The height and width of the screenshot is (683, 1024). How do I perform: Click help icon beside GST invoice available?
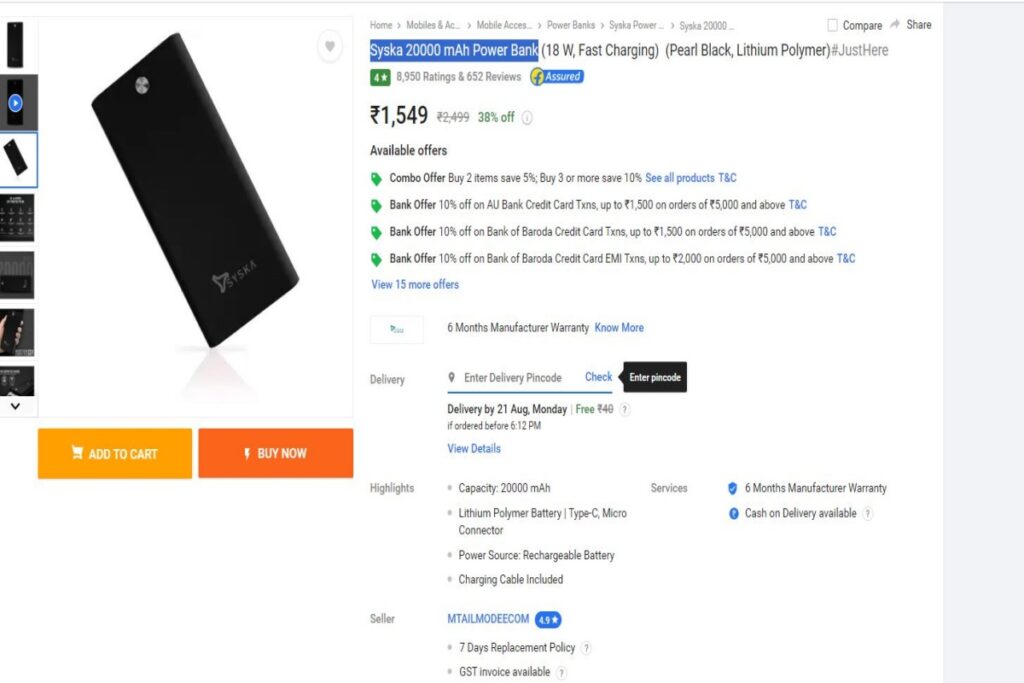pyautogui.click(x=562, y=672)
